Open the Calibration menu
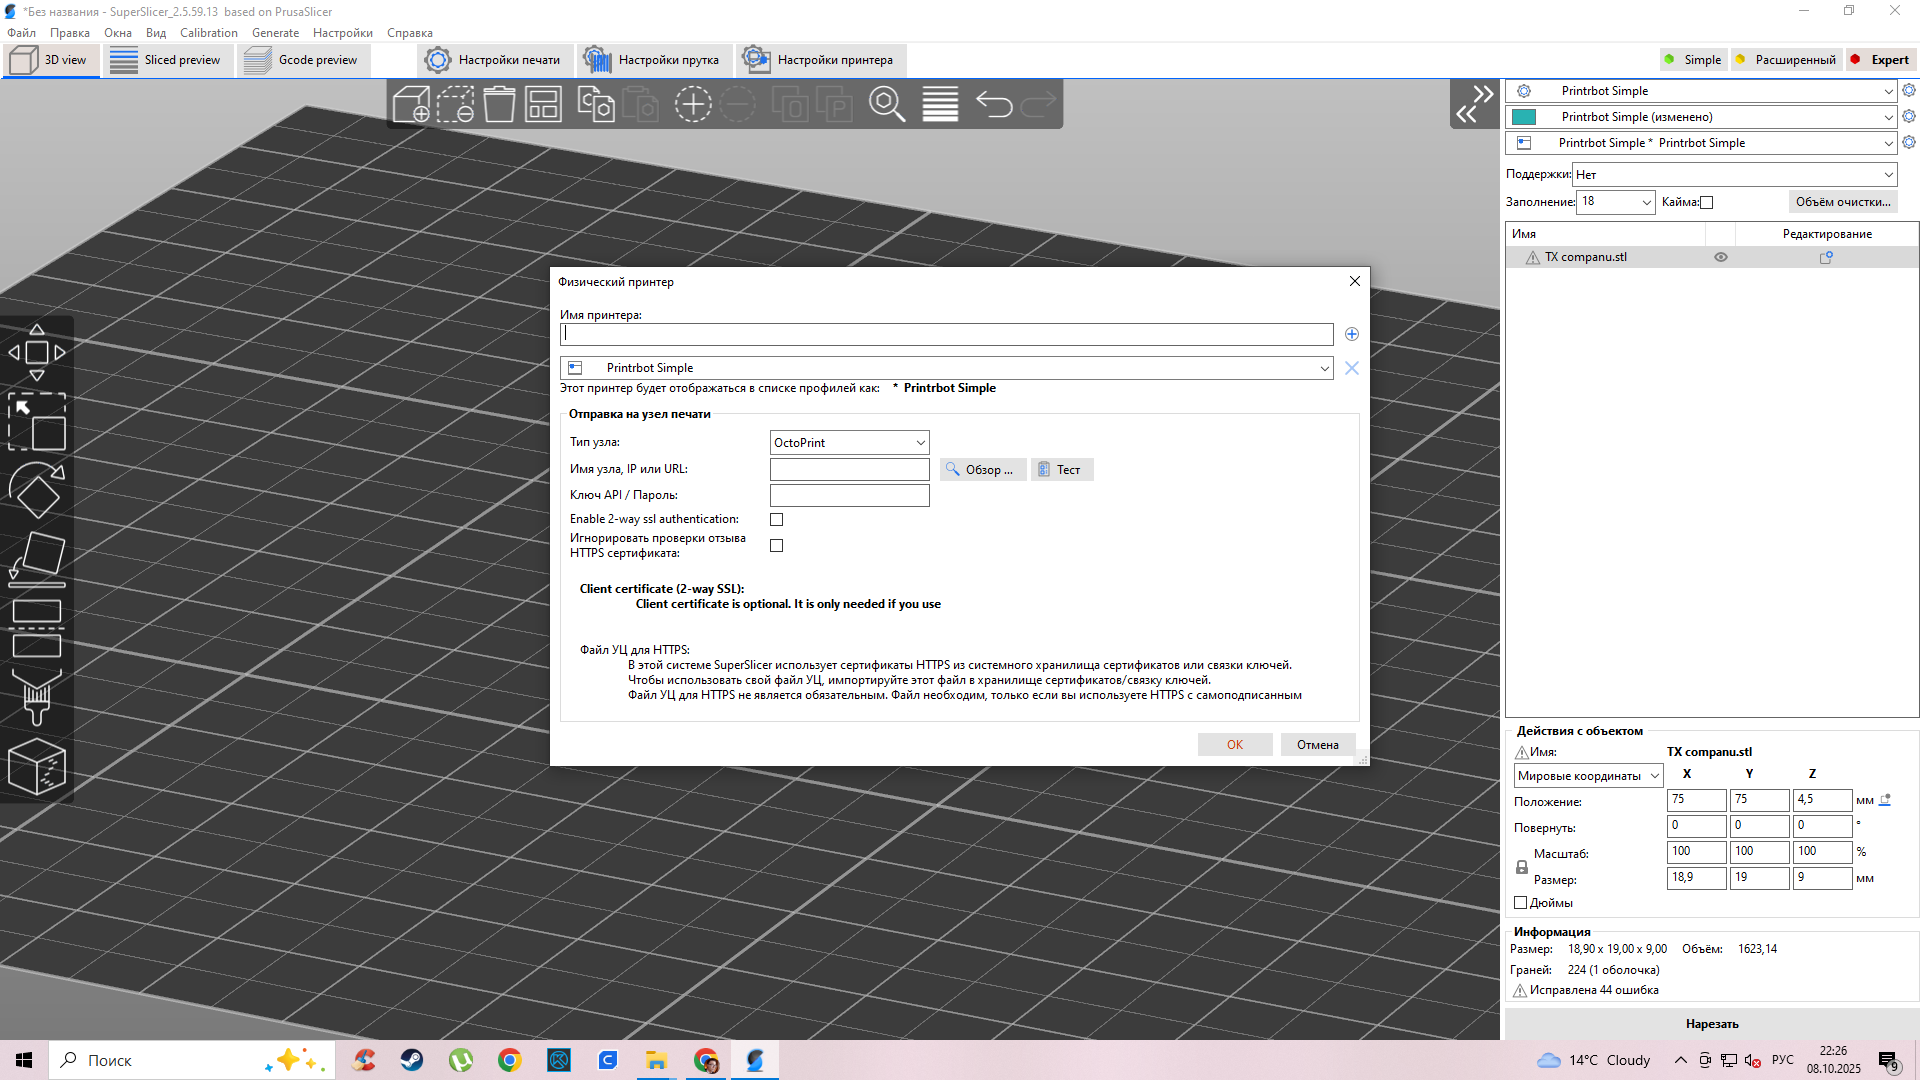The image size is (1920, 1080). [208, 33]
